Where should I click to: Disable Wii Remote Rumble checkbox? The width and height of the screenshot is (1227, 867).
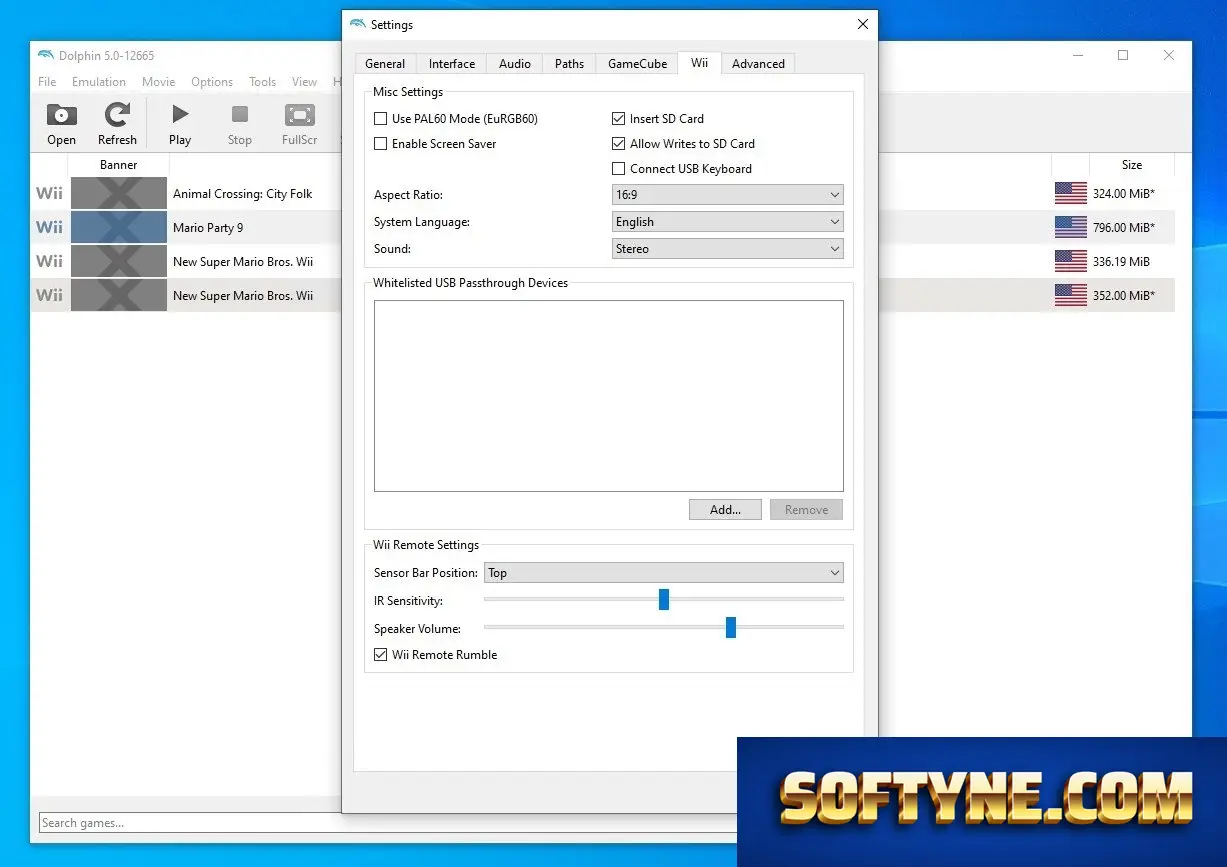coord(380,655)
